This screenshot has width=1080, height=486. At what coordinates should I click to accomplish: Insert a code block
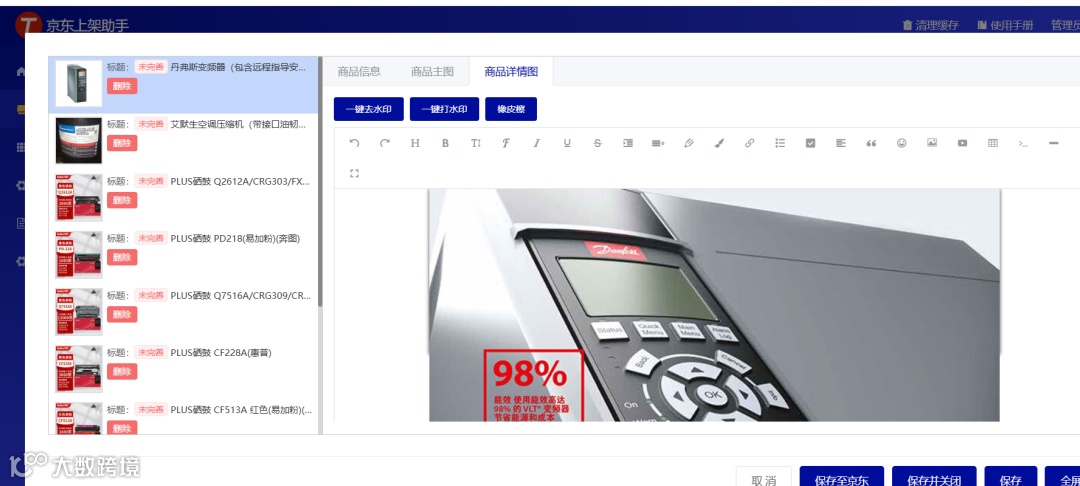coord(1023,143)
